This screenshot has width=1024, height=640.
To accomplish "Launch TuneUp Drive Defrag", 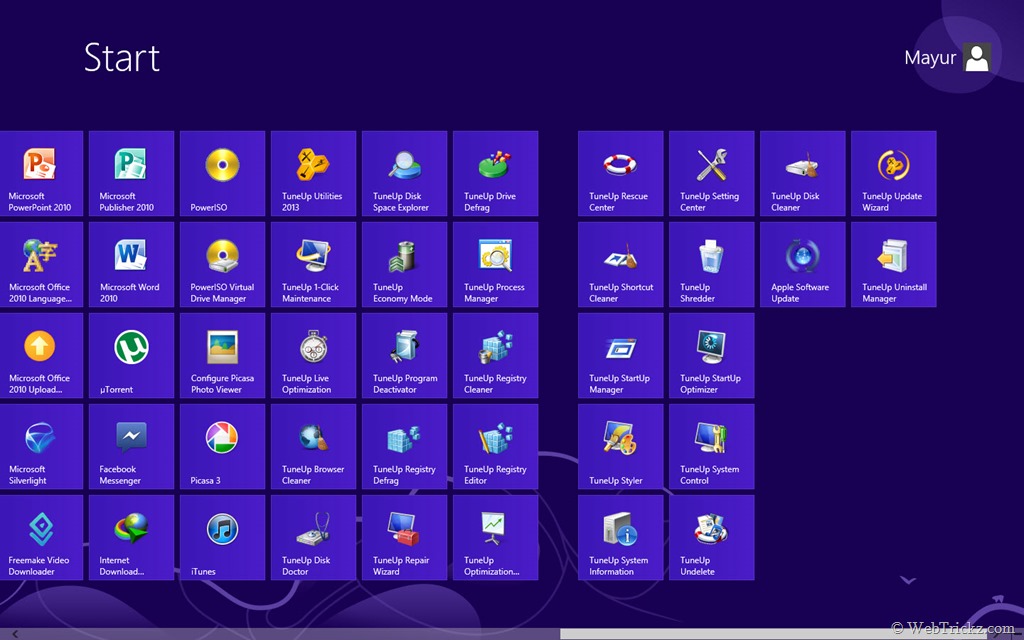I will point(496,173).
